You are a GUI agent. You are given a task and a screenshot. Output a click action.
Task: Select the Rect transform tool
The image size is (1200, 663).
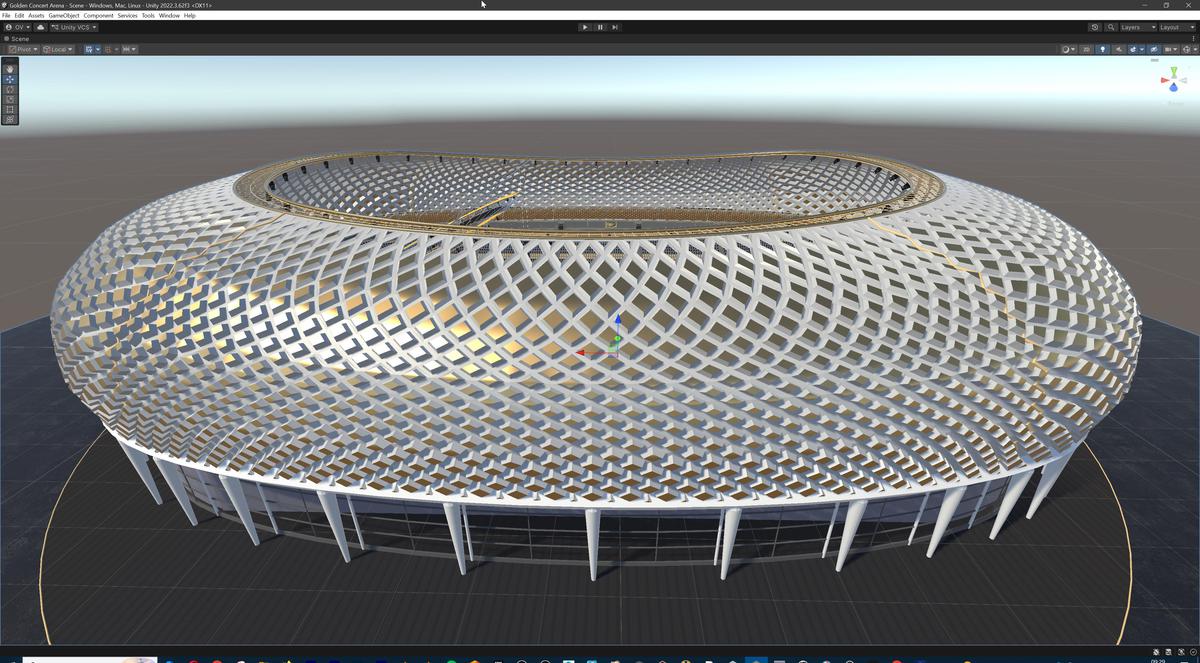click(x=10, y=109)
